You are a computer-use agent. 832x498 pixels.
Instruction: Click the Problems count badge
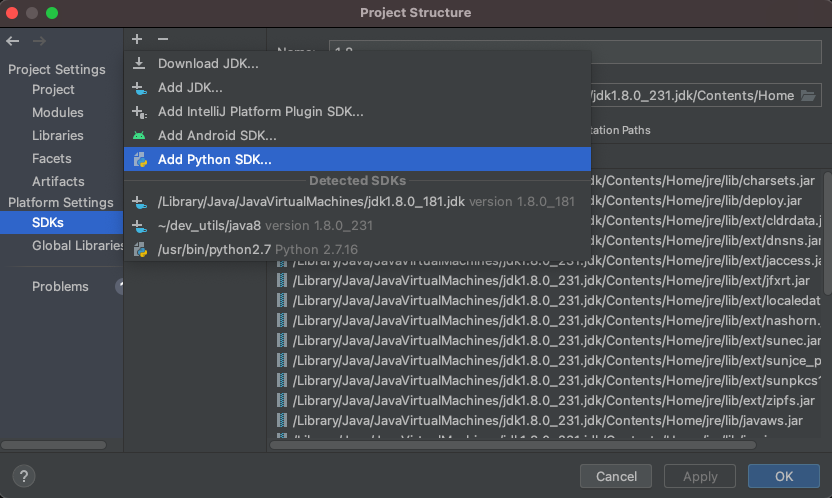[120, 286]
